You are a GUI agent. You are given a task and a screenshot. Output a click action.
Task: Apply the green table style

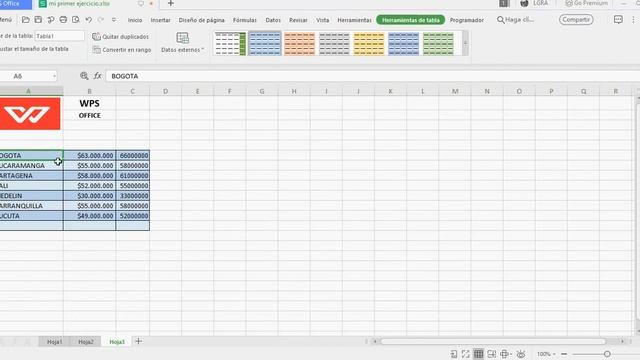coord(438,44)
